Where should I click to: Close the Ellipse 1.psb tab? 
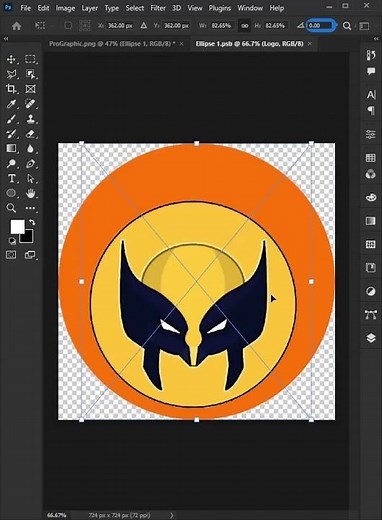click(310, 44)
